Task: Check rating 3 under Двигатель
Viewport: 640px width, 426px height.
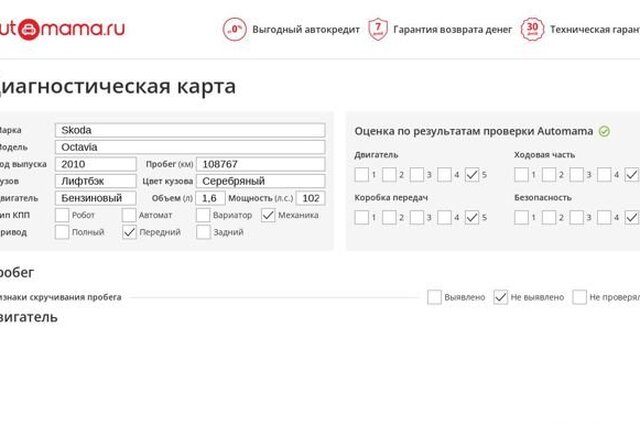Action: 417,175
